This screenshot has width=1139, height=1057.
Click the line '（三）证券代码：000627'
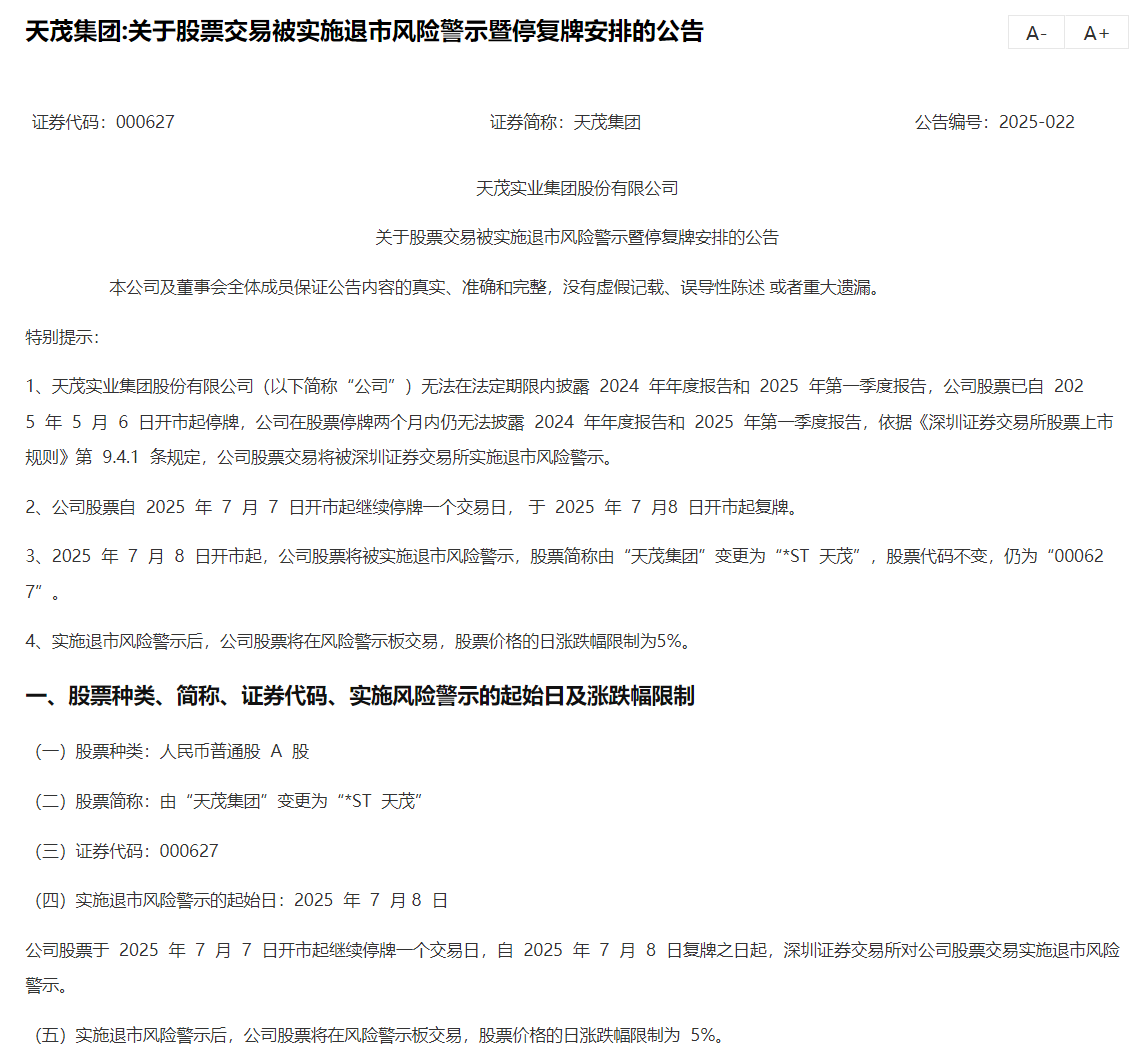(x=126, y=851)
